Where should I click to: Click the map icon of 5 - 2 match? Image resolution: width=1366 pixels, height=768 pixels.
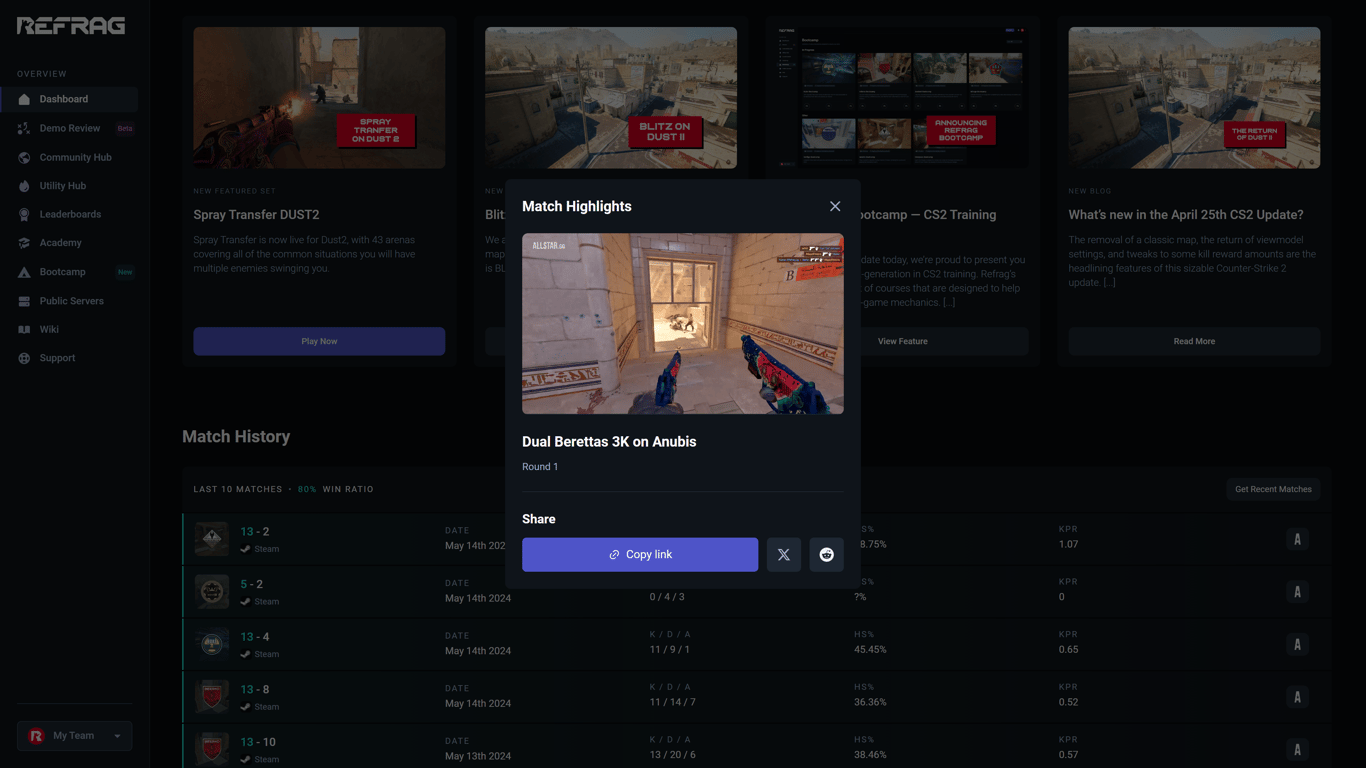click(212, 592)
